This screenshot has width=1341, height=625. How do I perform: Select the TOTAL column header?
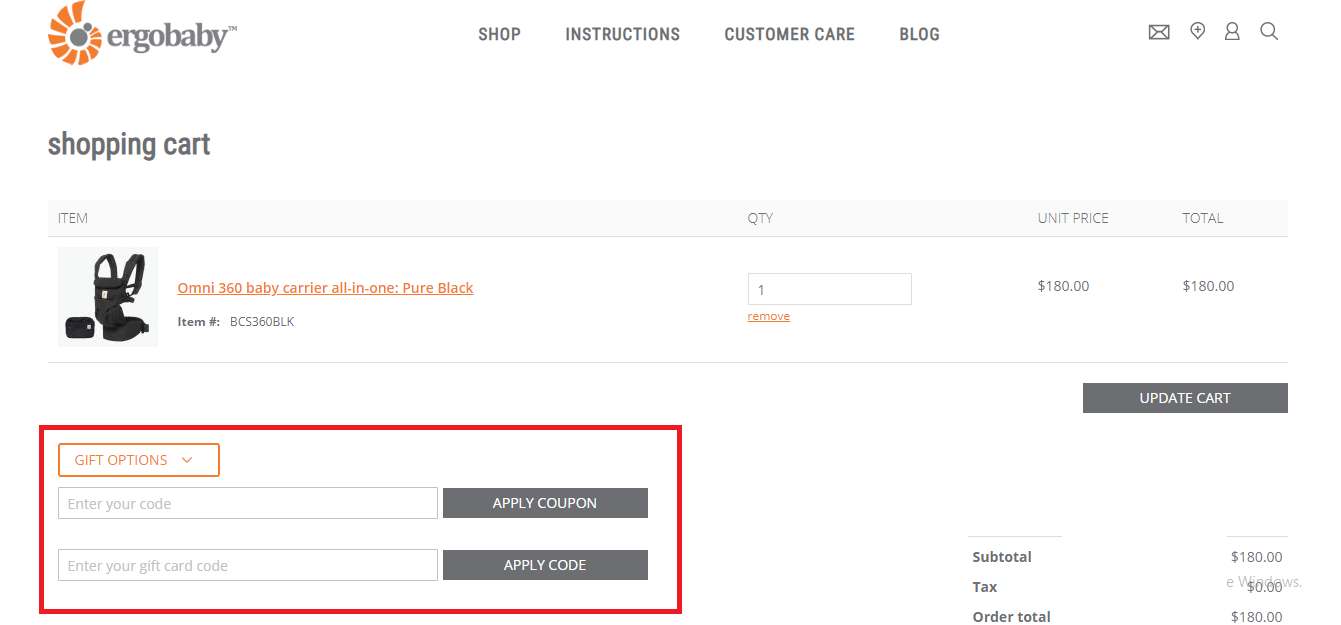(x=1203, y=218)
